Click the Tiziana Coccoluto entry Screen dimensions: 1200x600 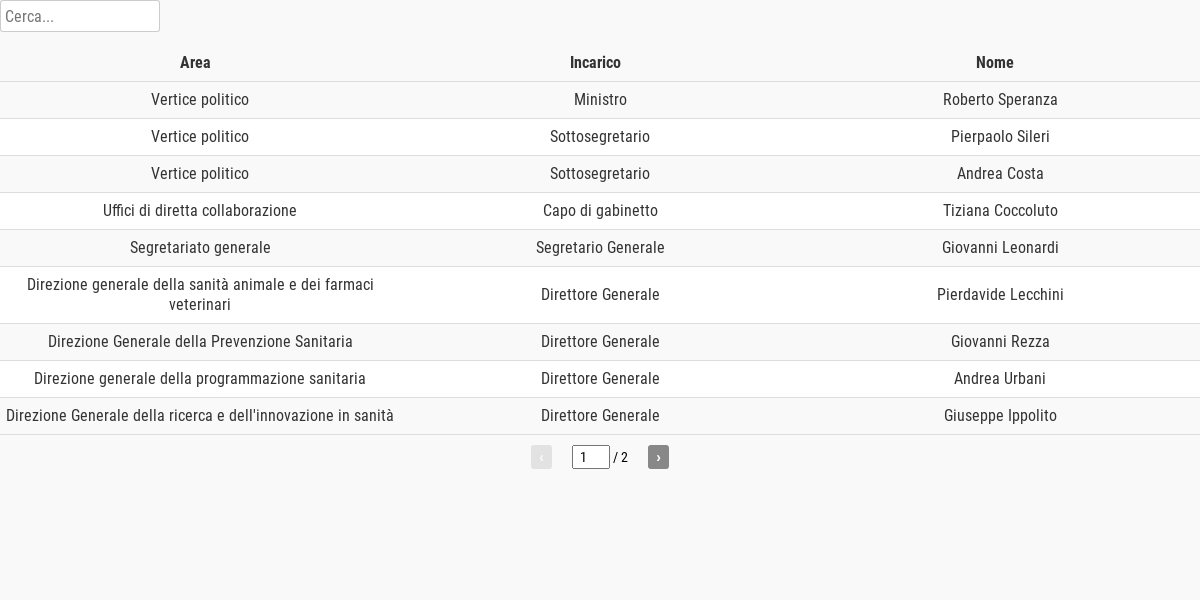[x=1000, y=211]
